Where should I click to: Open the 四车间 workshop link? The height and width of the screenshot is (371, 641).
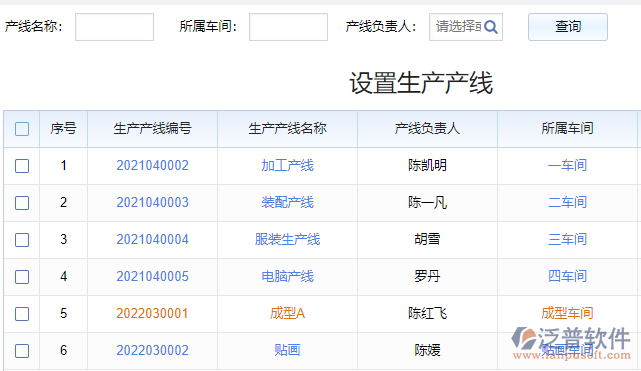point(567,276)
